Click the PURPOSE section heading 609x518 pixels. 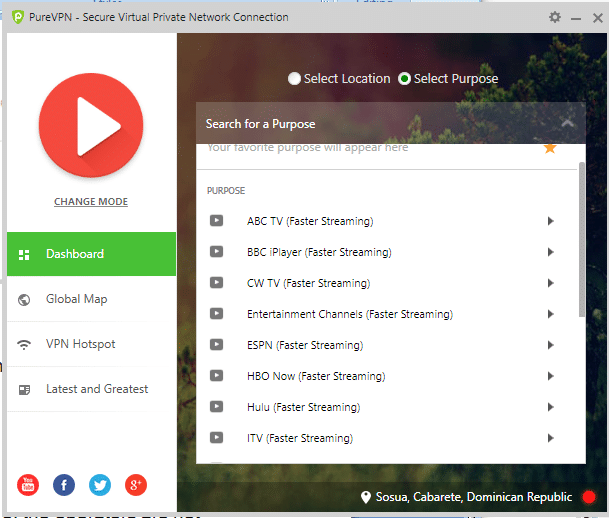click(x=226, y=191)
